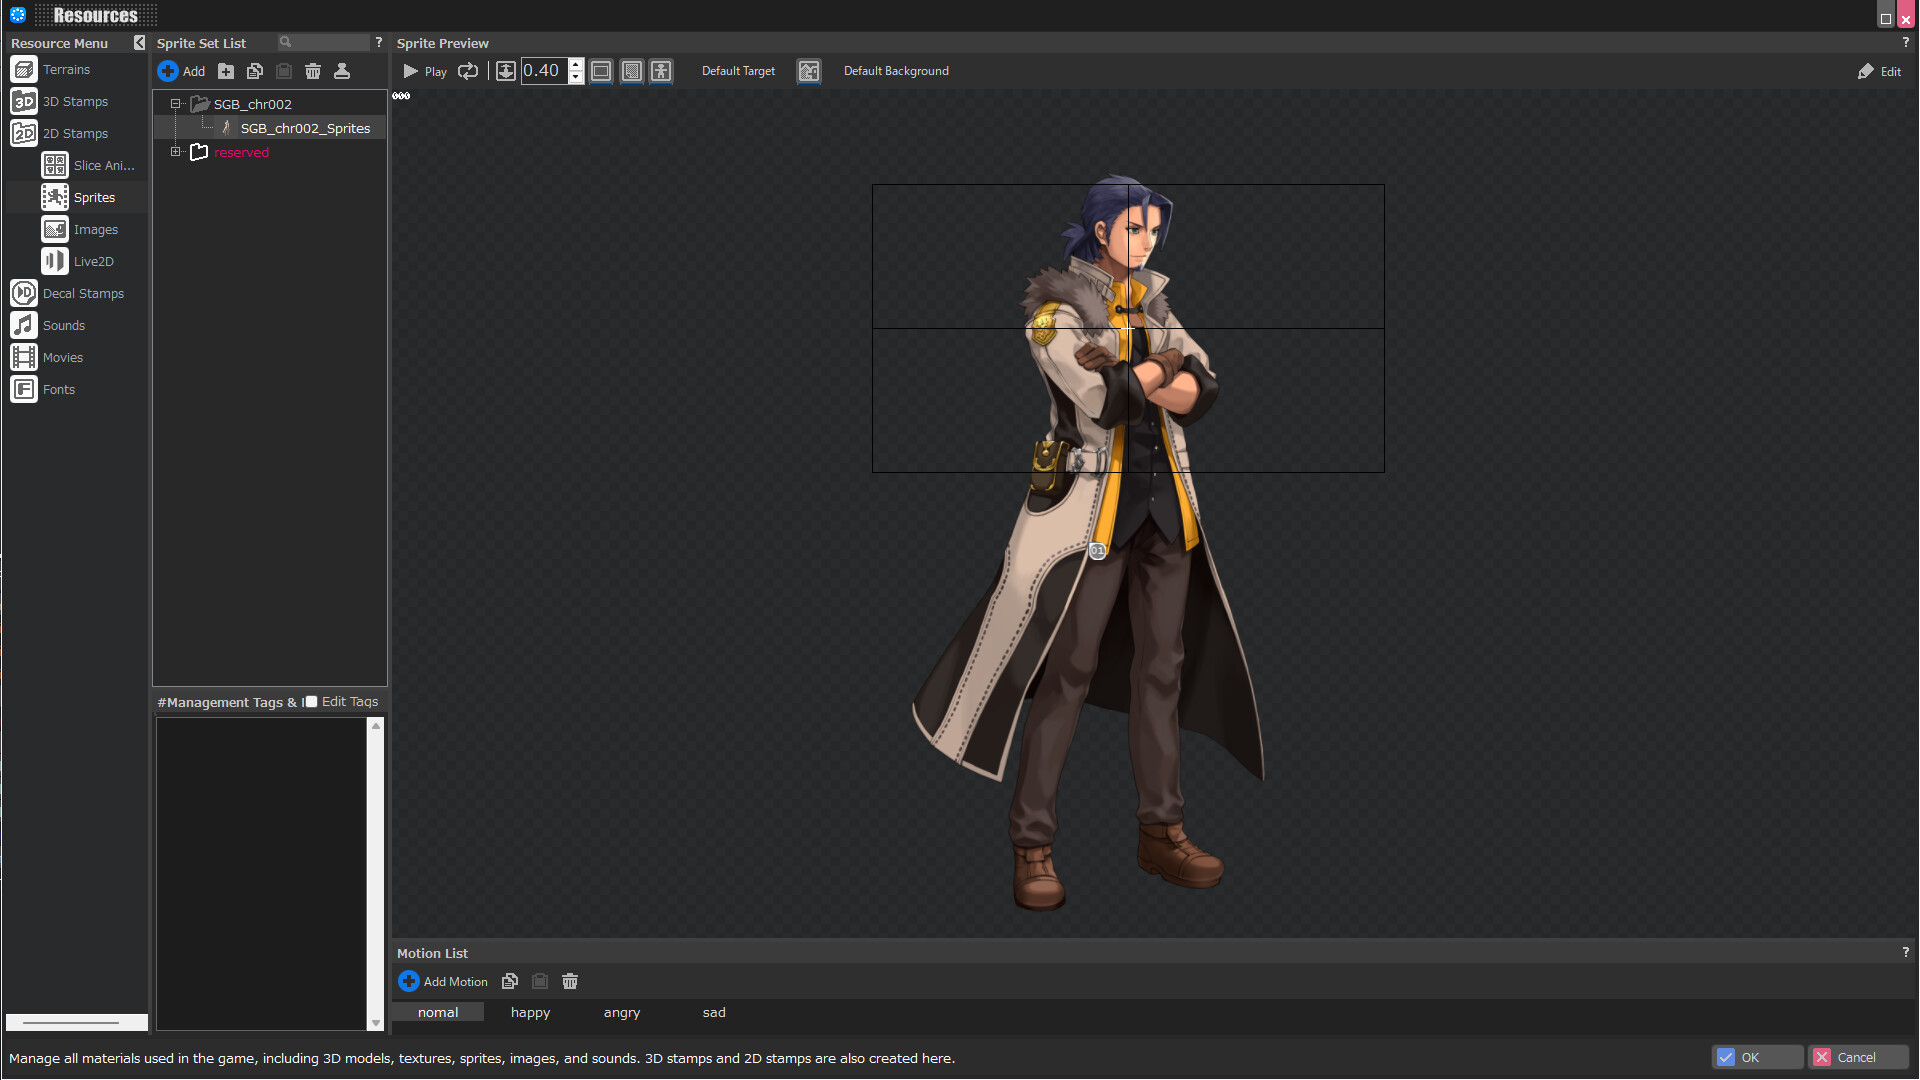Copy the selected sprite set
This screenshot has width=1920, height=1080.
pyautogui.click(x=255, y=71)
